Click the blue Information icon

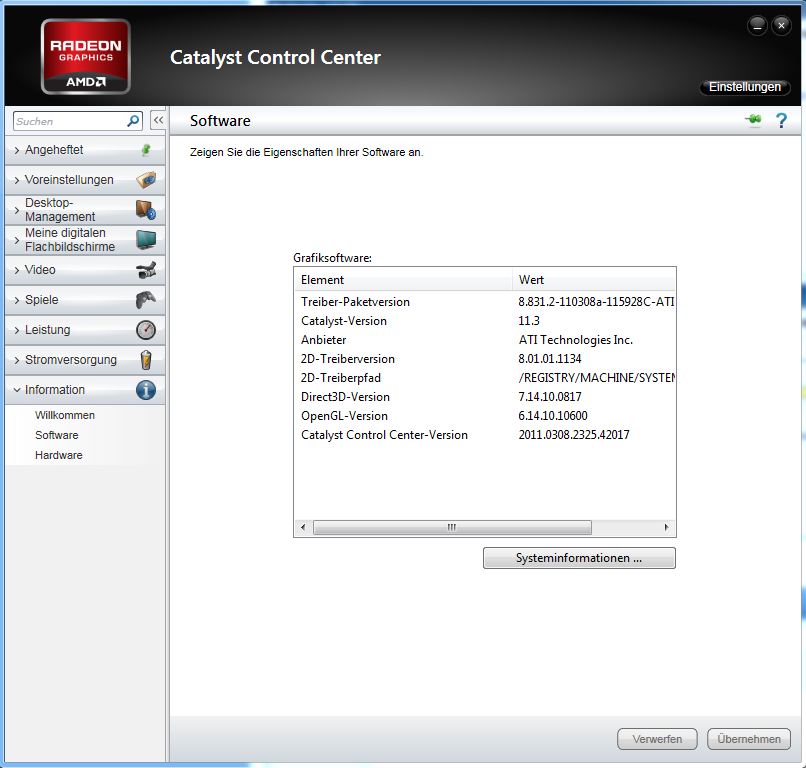pos(146,390)
